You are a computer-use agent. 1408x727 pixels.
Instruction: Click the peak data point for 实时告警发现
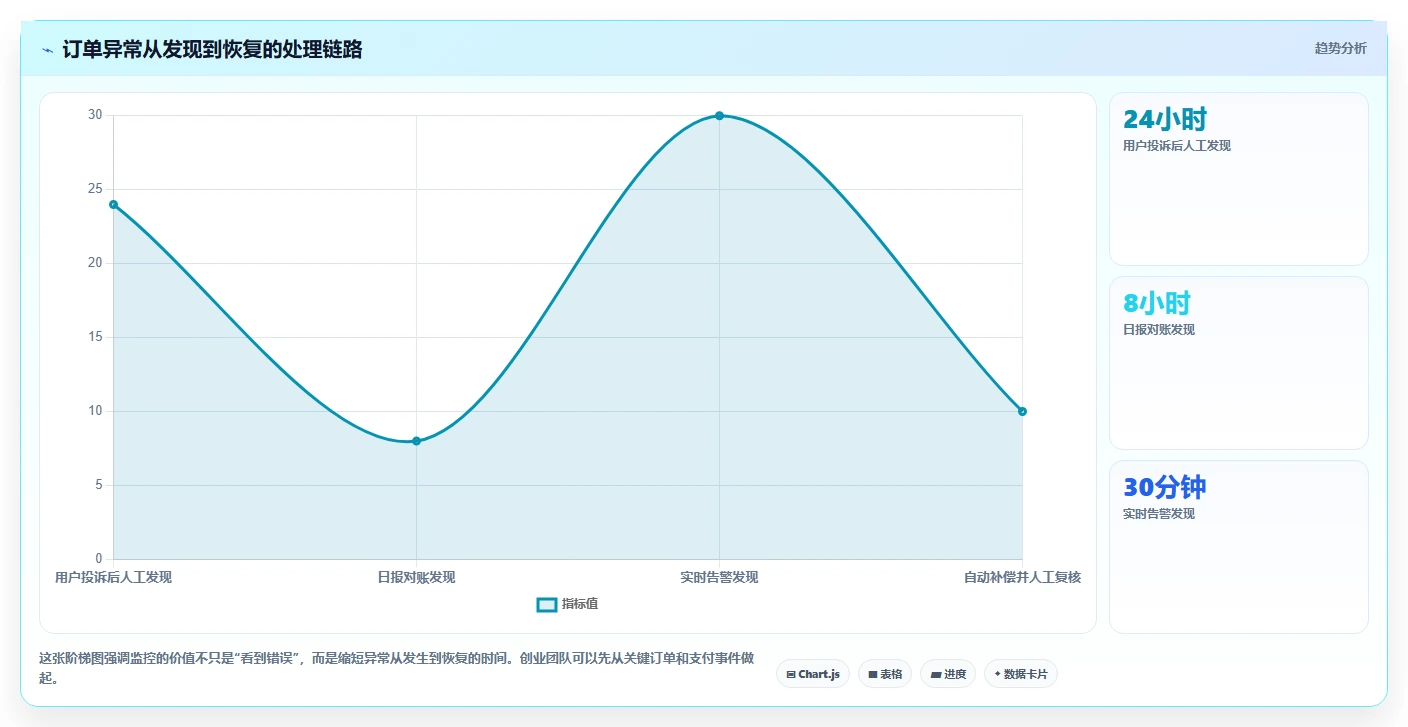(719, 116)
